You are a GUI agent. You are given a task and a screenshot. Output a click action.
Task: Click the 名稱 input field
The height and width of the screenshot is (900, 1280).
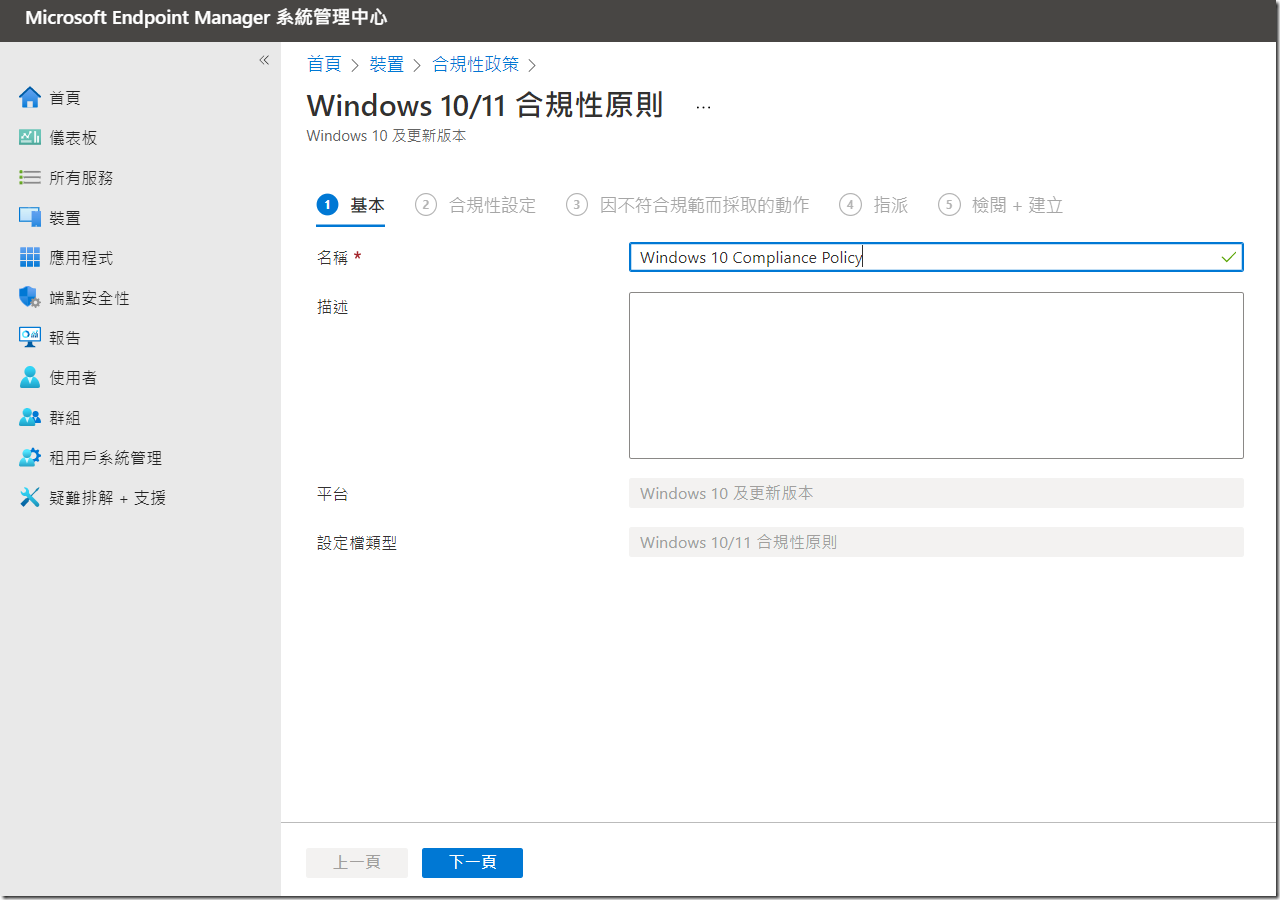click(x=936, y=257)
